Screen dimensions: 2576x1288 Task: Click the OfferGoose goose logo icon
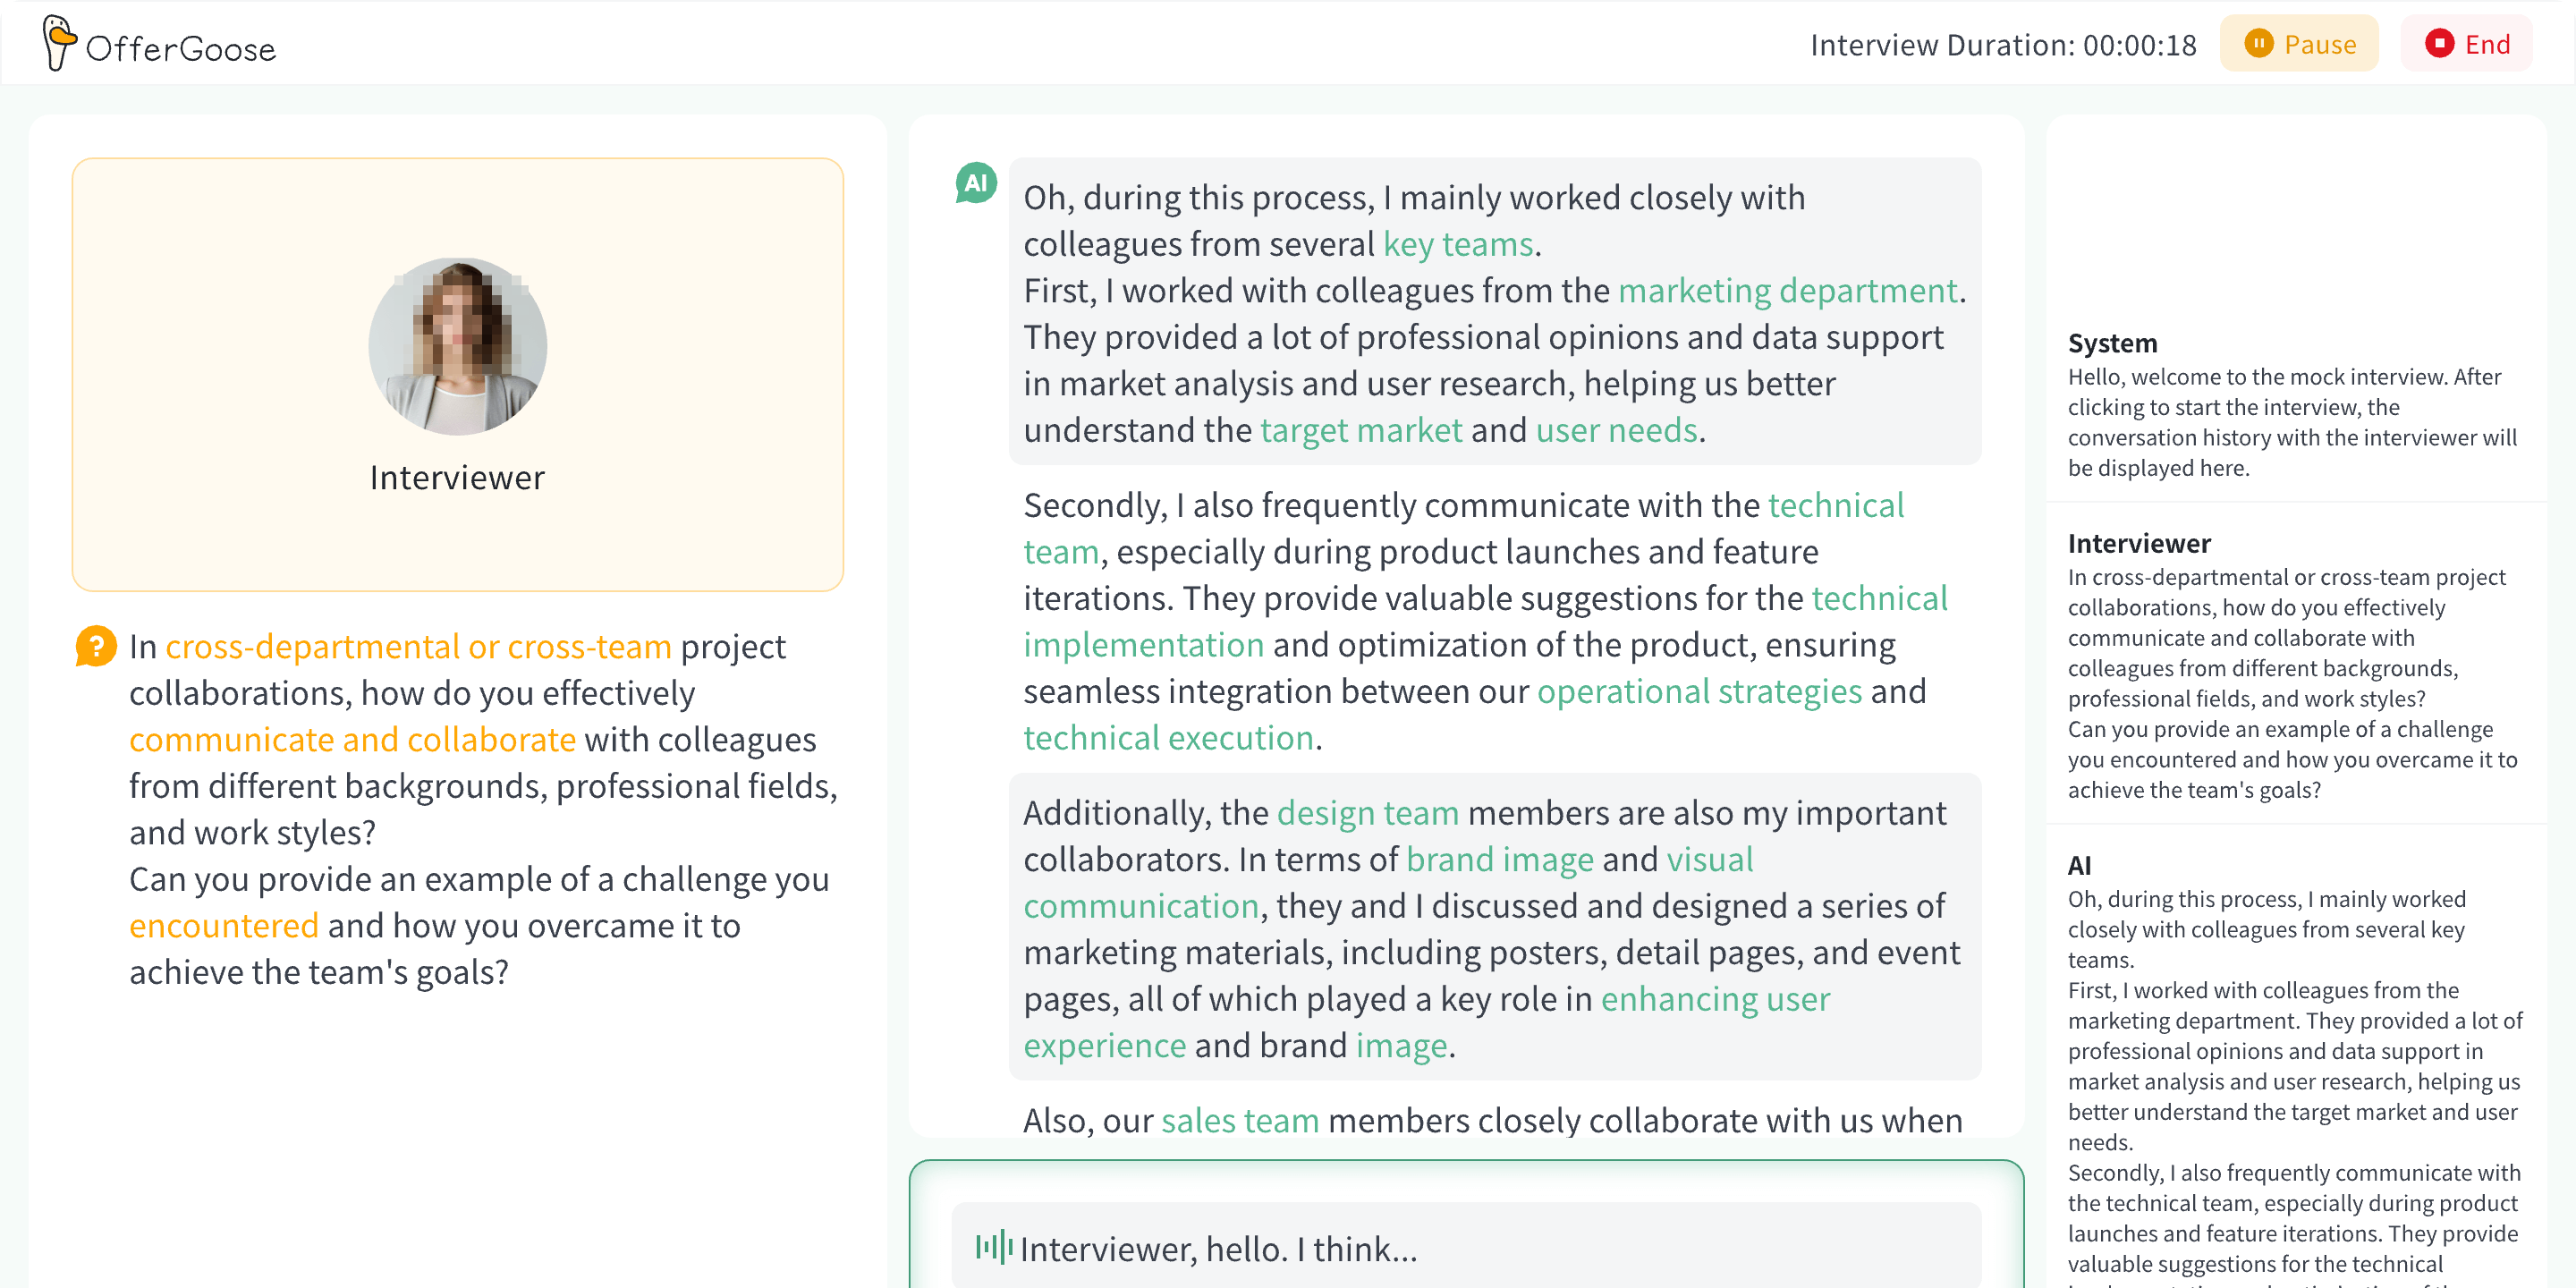(59, 43)
